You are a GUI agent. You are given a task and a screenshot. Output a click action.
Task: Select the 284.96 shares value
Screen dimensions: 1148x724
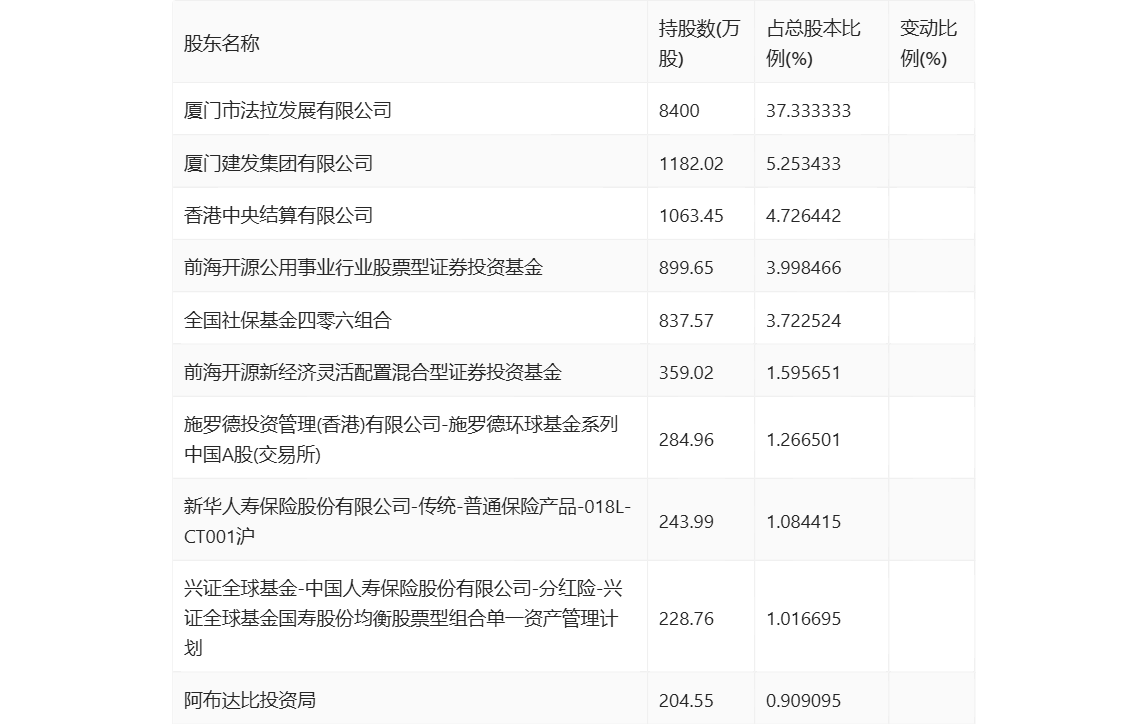pyautogui.click(x=686, y=439)
